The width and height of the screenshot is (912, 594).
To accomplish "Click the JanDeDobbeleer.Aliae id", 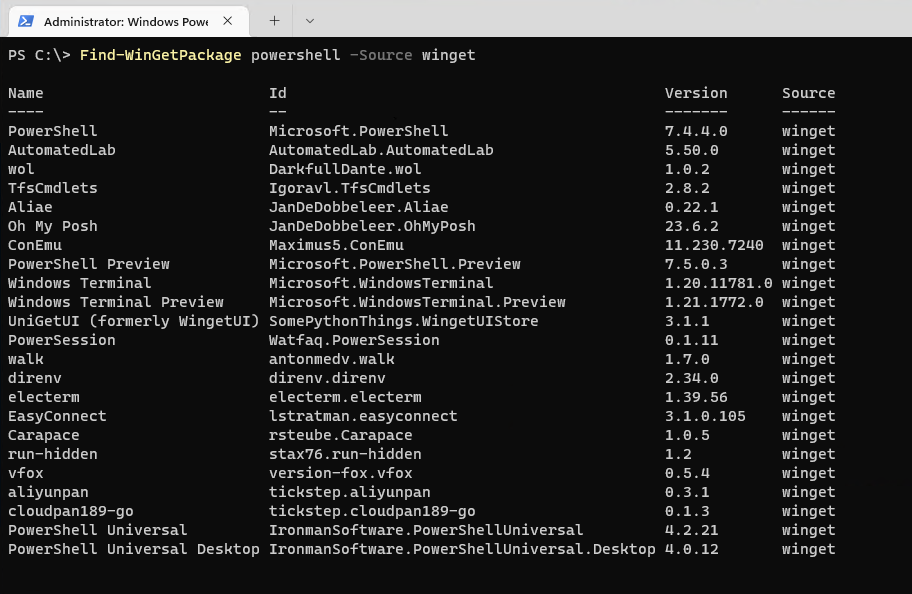I will pos(358,207).
